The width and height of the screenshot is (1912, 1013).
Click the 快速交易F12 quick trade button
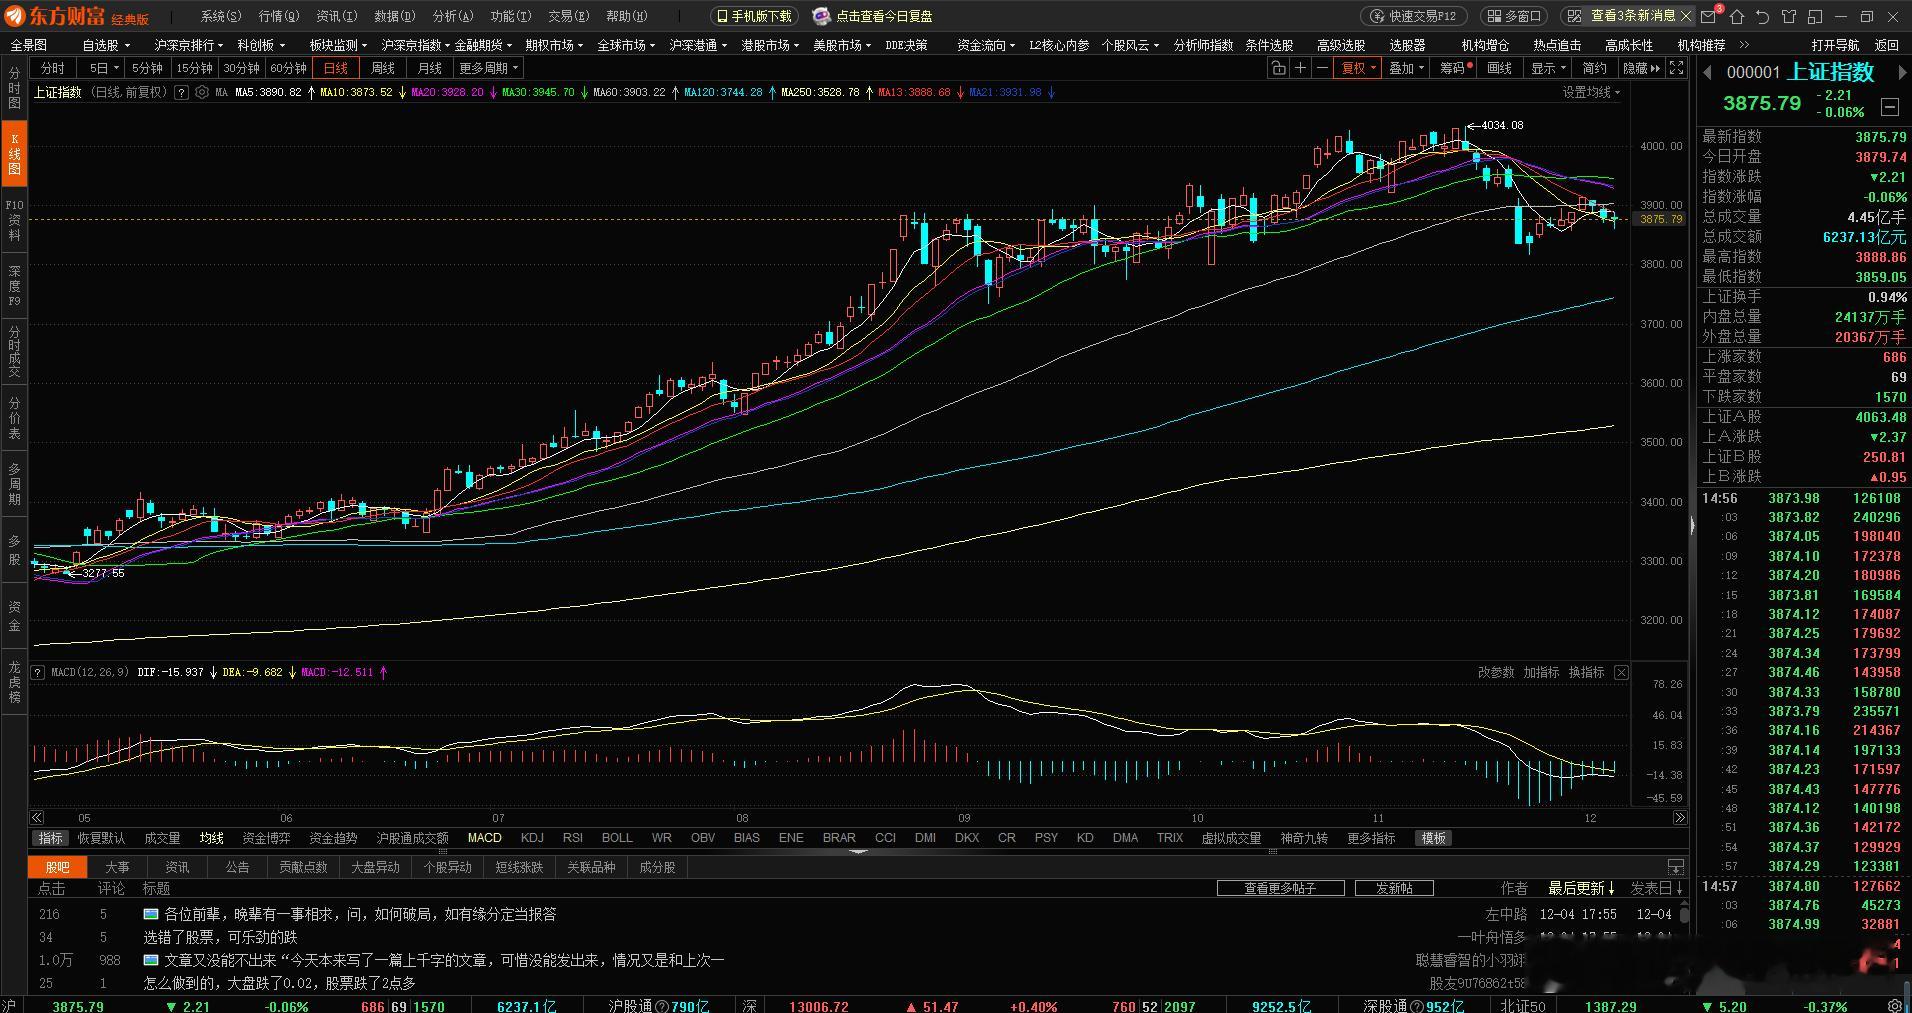coord(1414,16)
